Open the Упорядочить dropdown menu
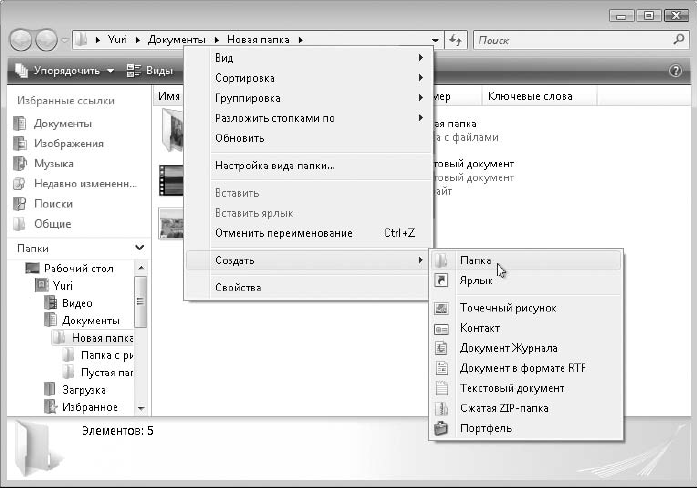This screenshot has width=697, height=488. pos(64,70)
